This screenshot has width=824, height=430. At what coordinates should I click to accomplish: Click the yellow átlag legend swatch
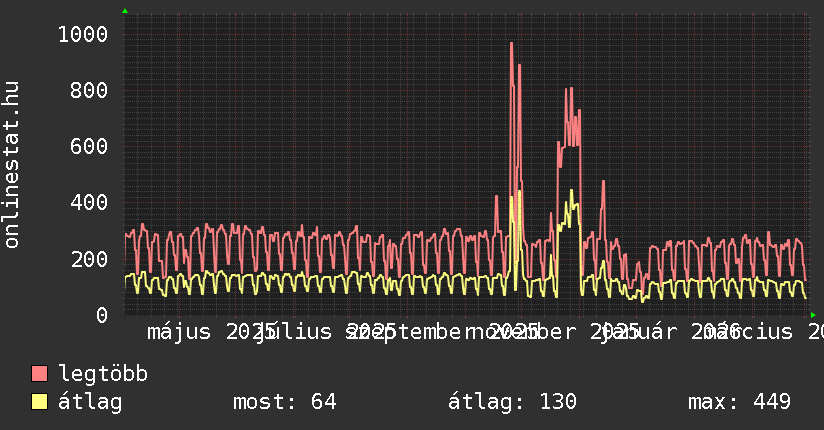click(39, 403)
